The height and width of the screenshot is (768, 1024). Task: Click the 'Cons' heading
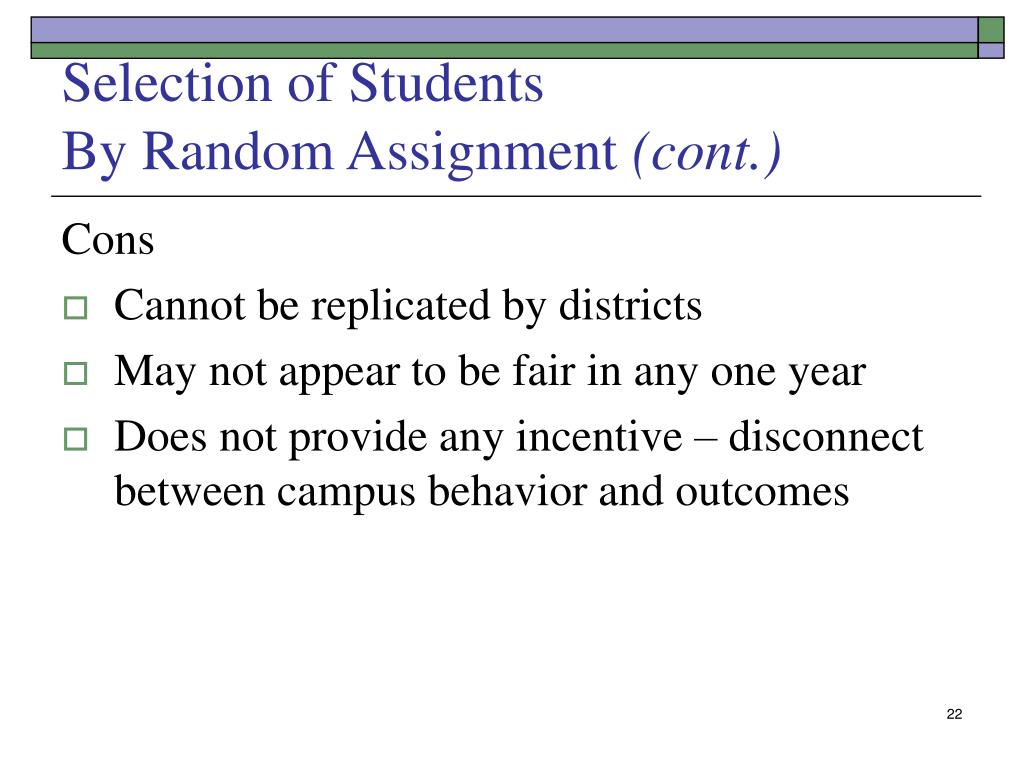point(108,240)
